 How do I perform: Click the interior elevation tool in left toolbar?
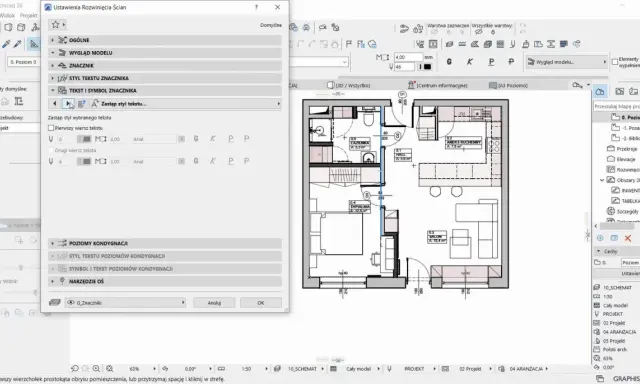(34, 44)
